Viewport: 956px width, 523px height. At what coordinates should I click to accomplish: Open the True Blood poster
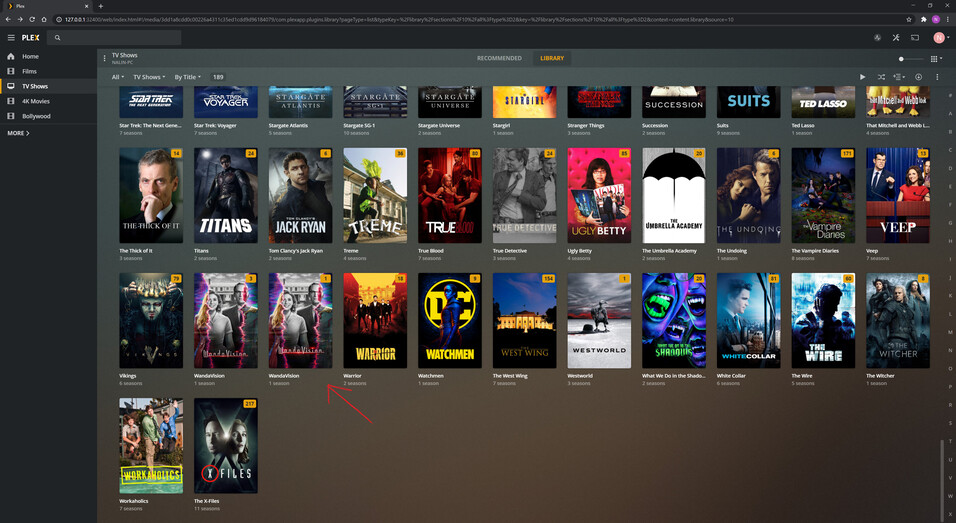(450, 195)
